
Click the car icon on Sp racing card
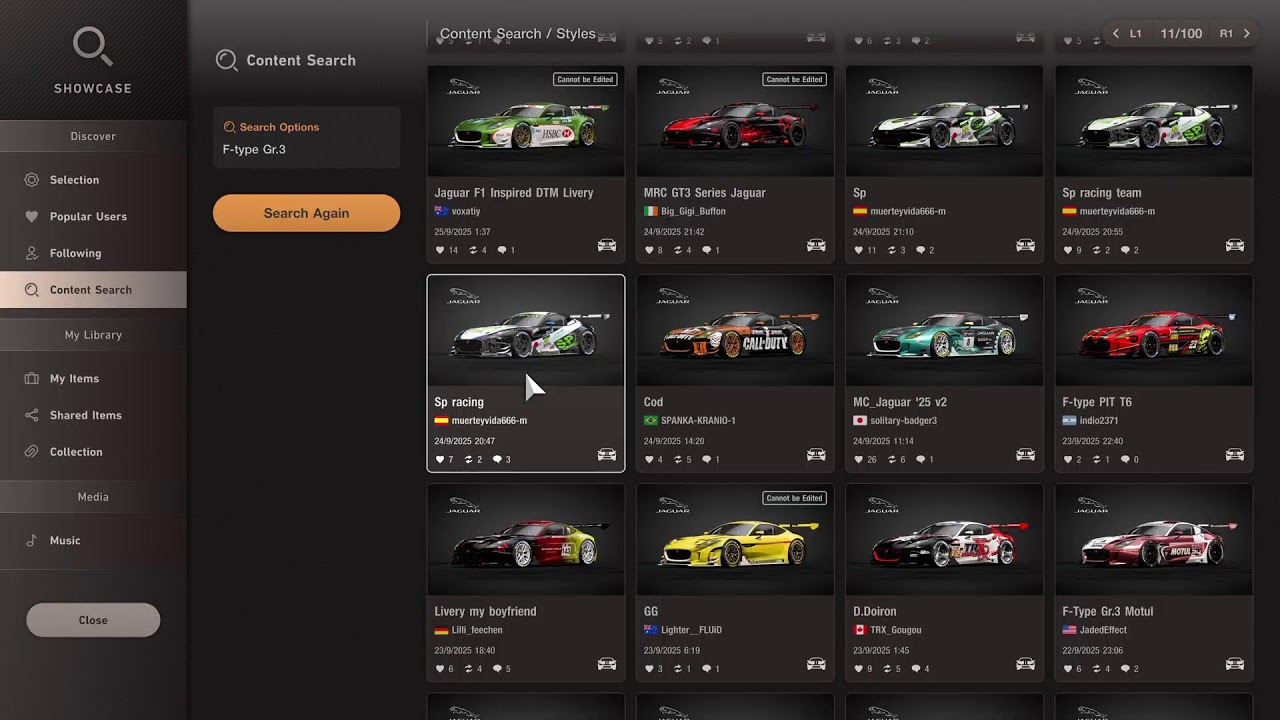pyautogui.click(x=607, y=455)
